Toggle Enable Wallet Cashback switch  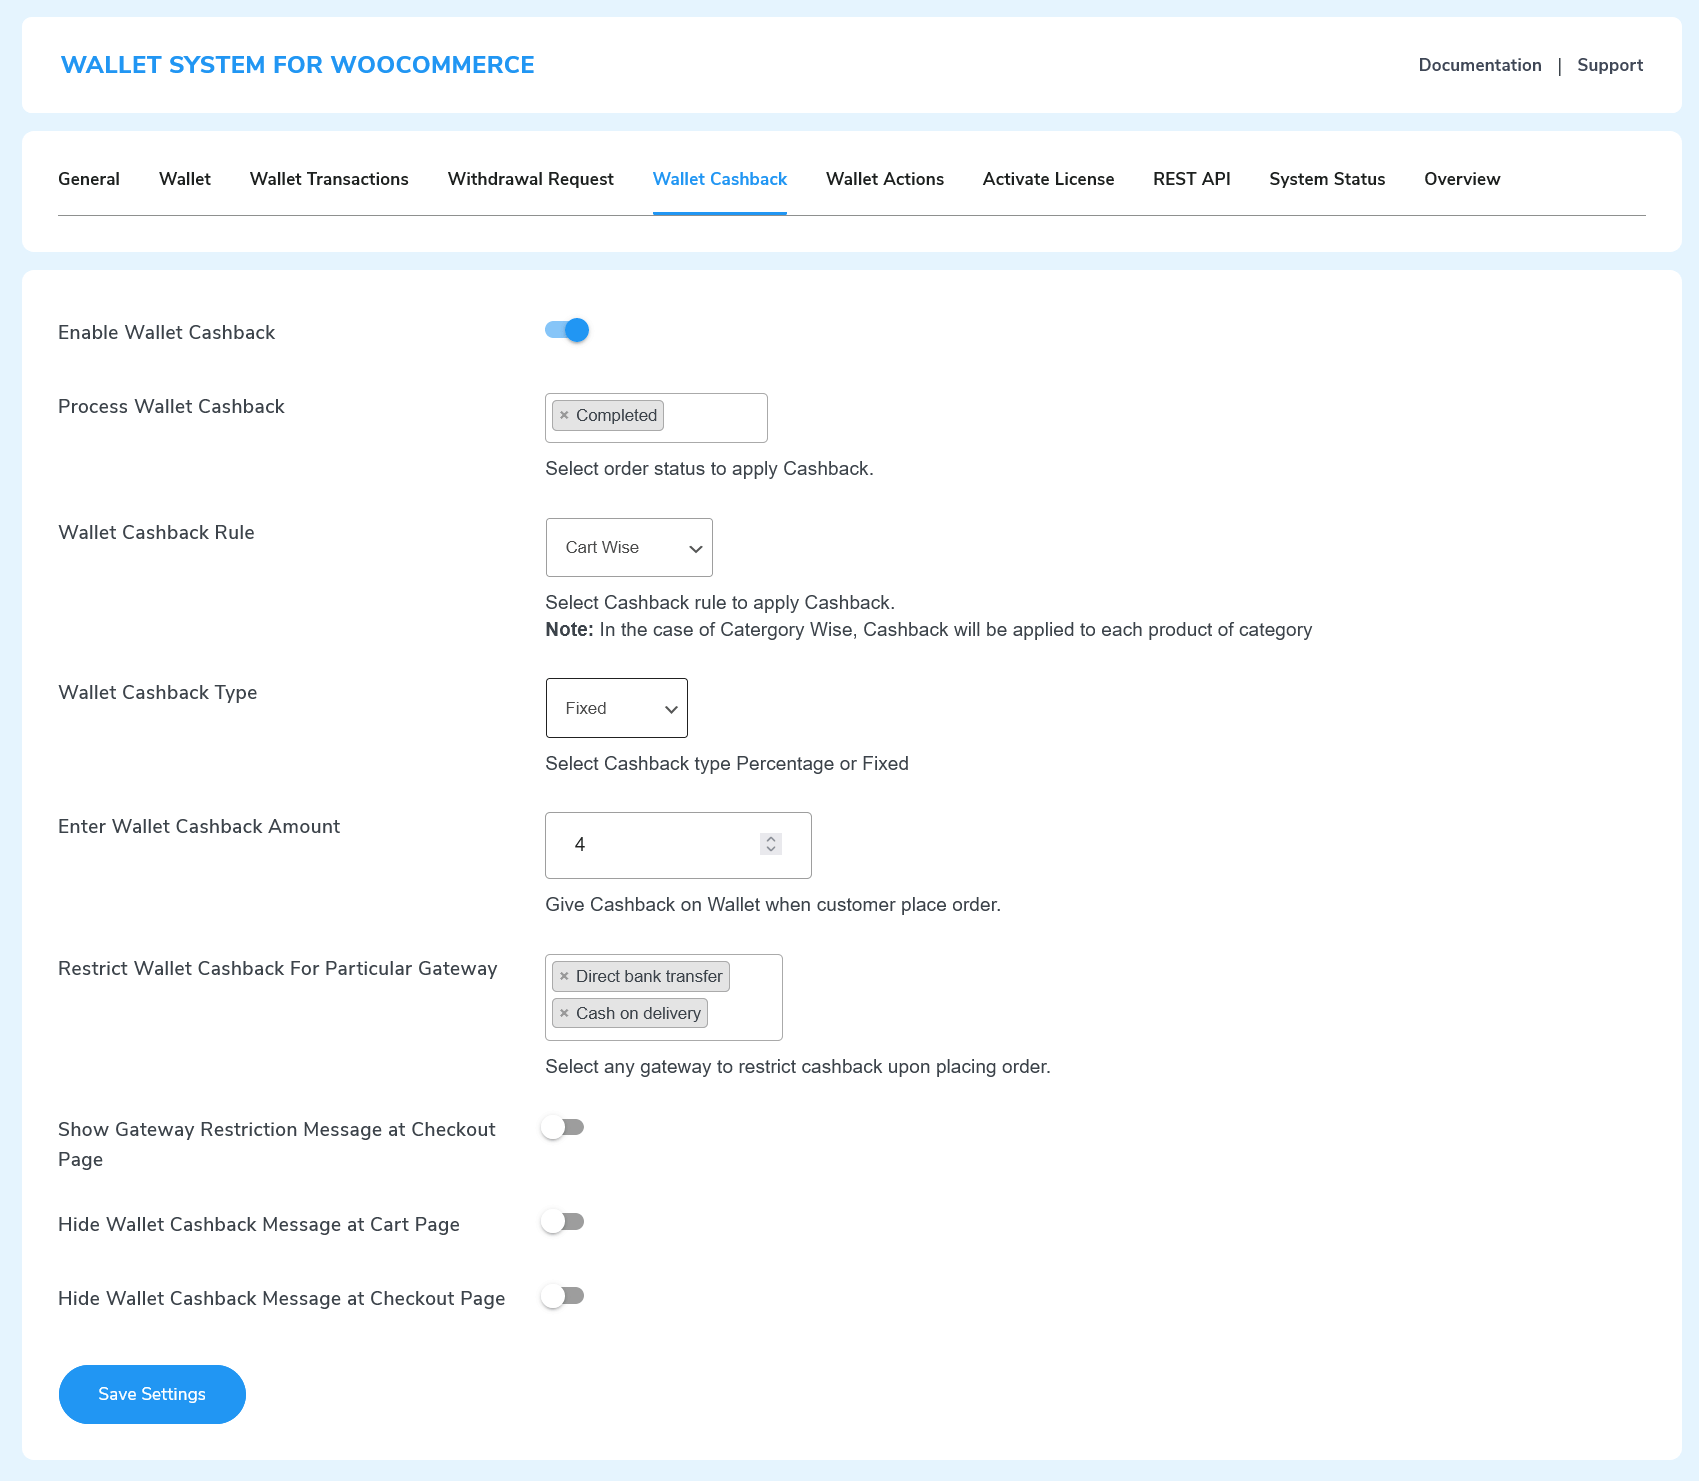click(x=567, y=330)
